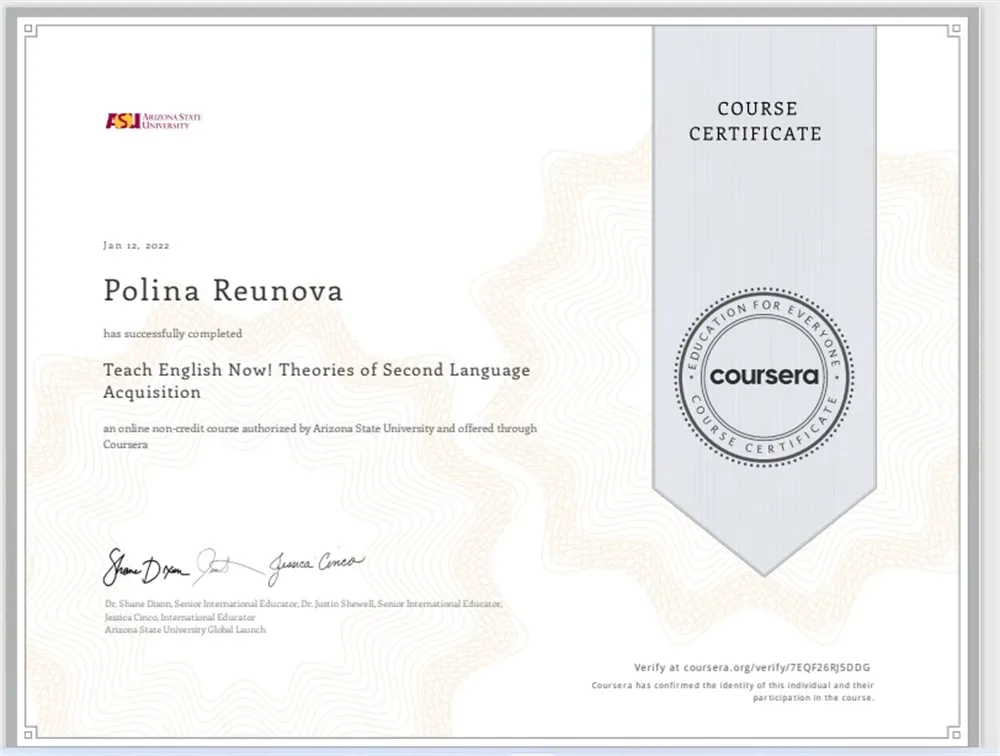Click Justin Shewell's middle signature
Image resolution: width=1000 pixels, height=756 pixels.
[x=230, y=566]
